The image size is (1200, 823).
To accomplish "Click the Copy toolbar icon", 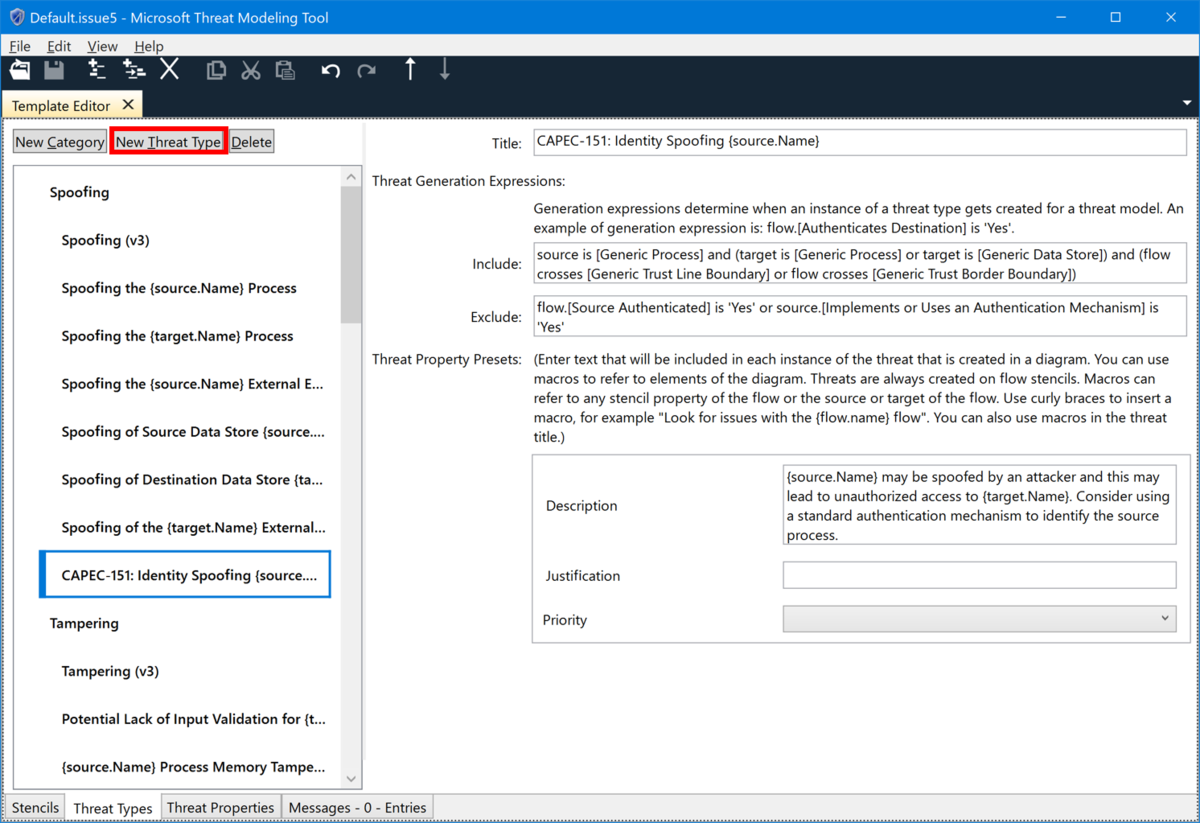I will (x=216, y=70).
